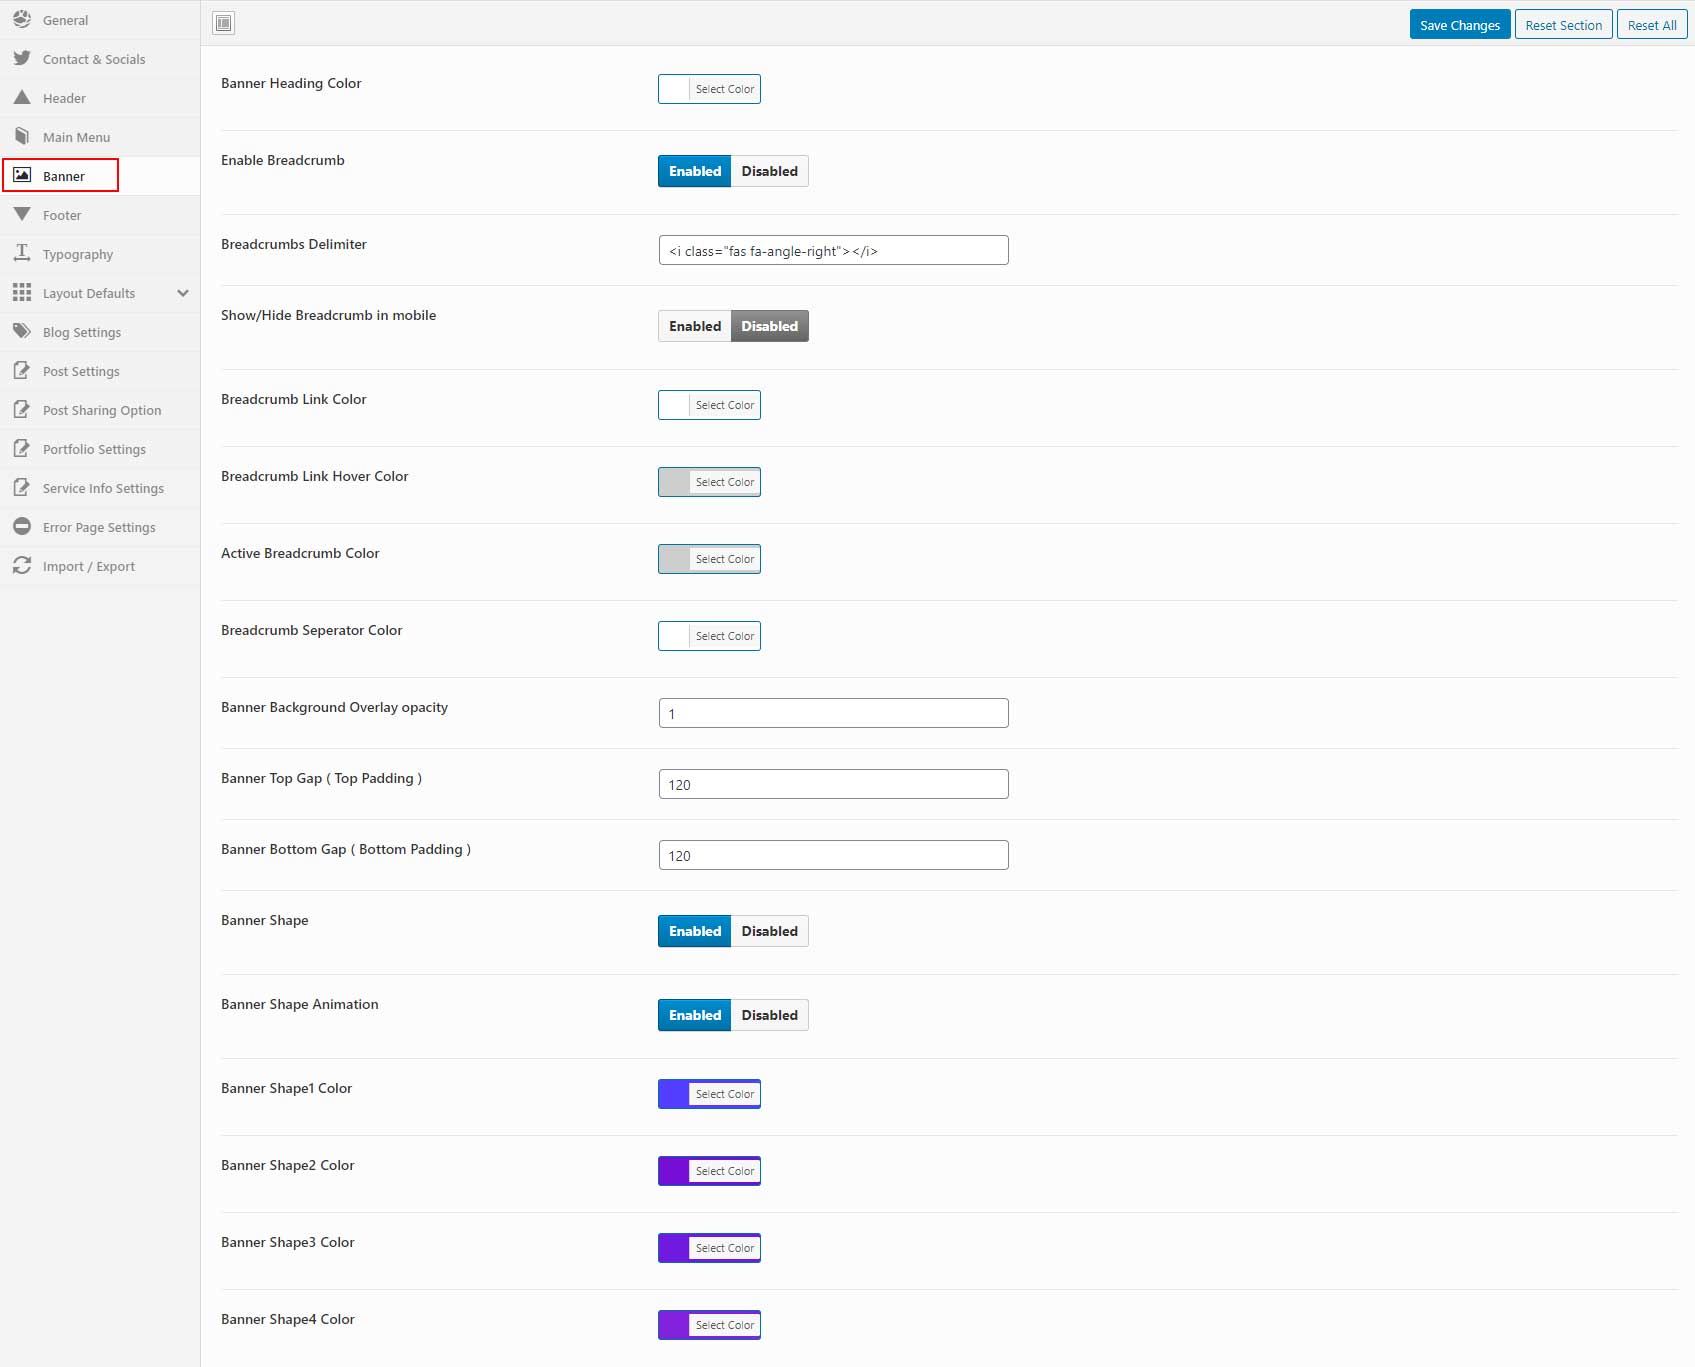
Task: Open Blog Settings section
Action: (100, 332)
